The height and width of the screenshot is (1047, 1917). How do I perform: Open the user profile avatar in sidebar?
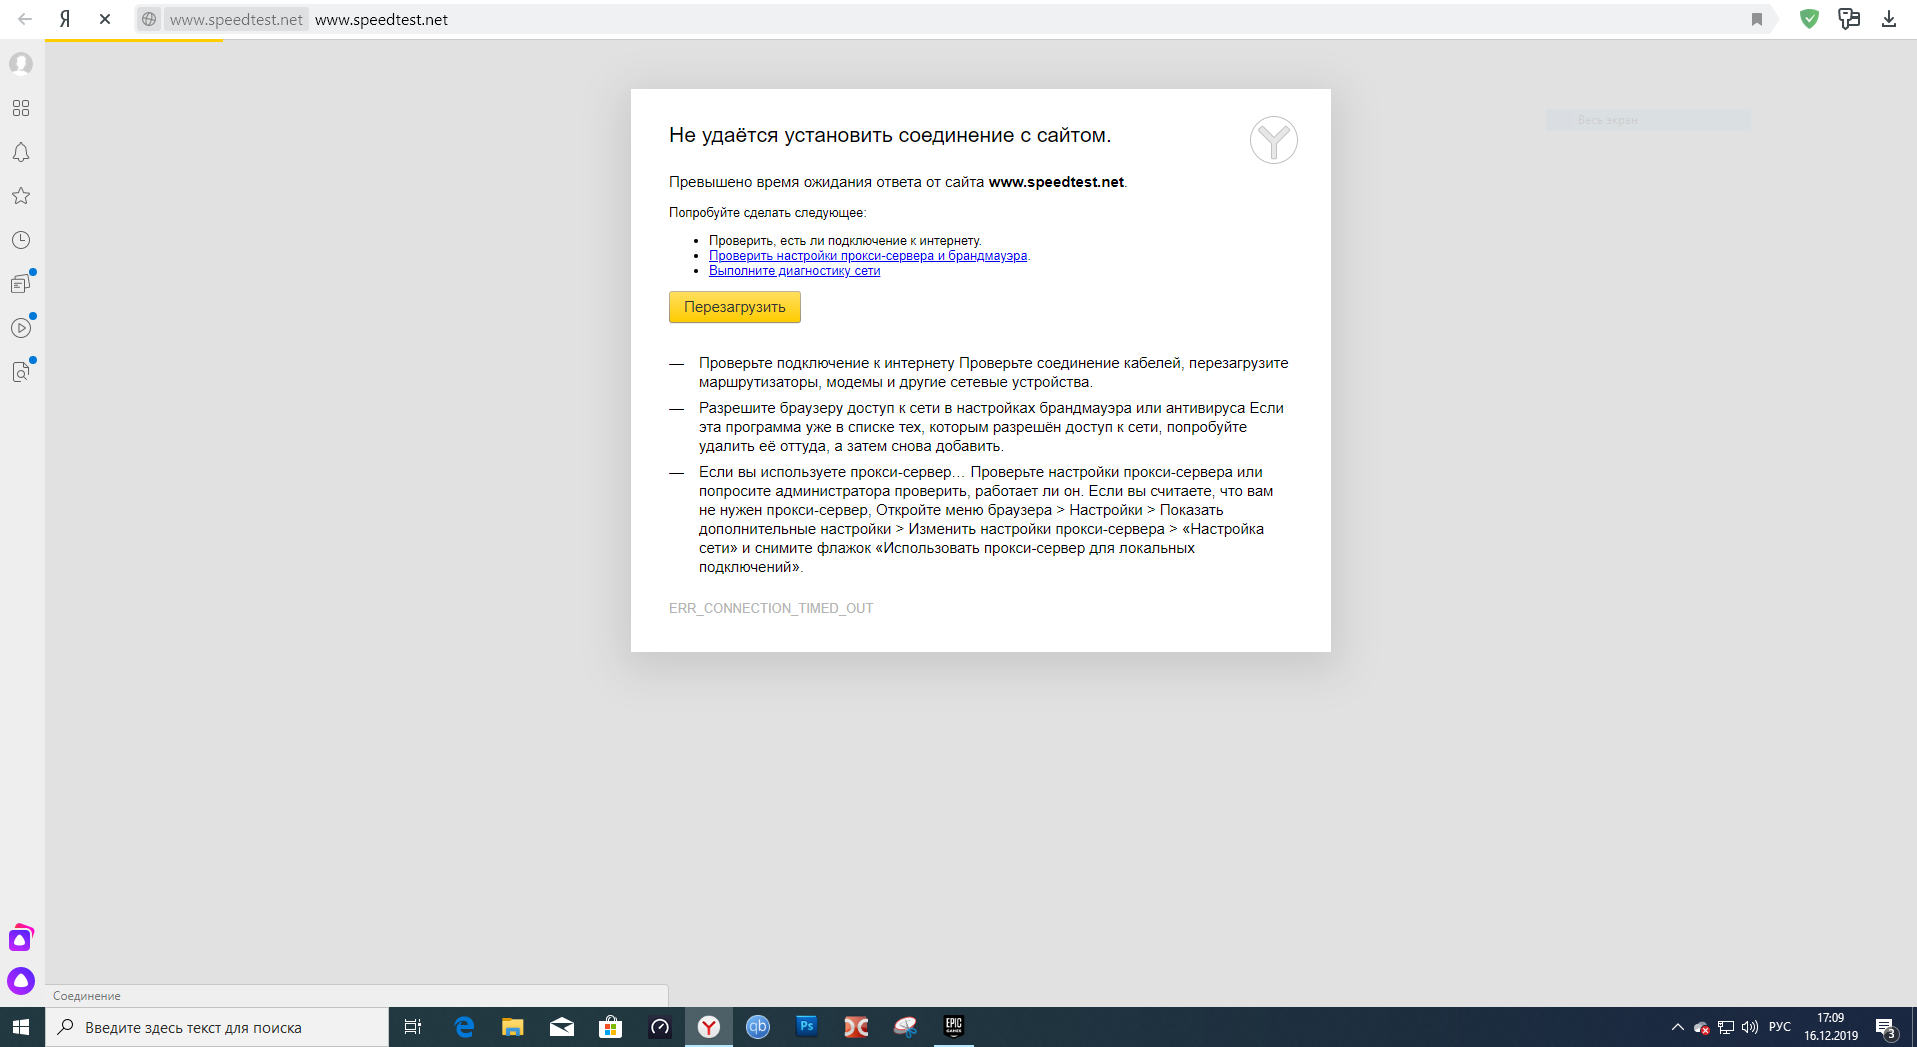[x=21, y=64]
